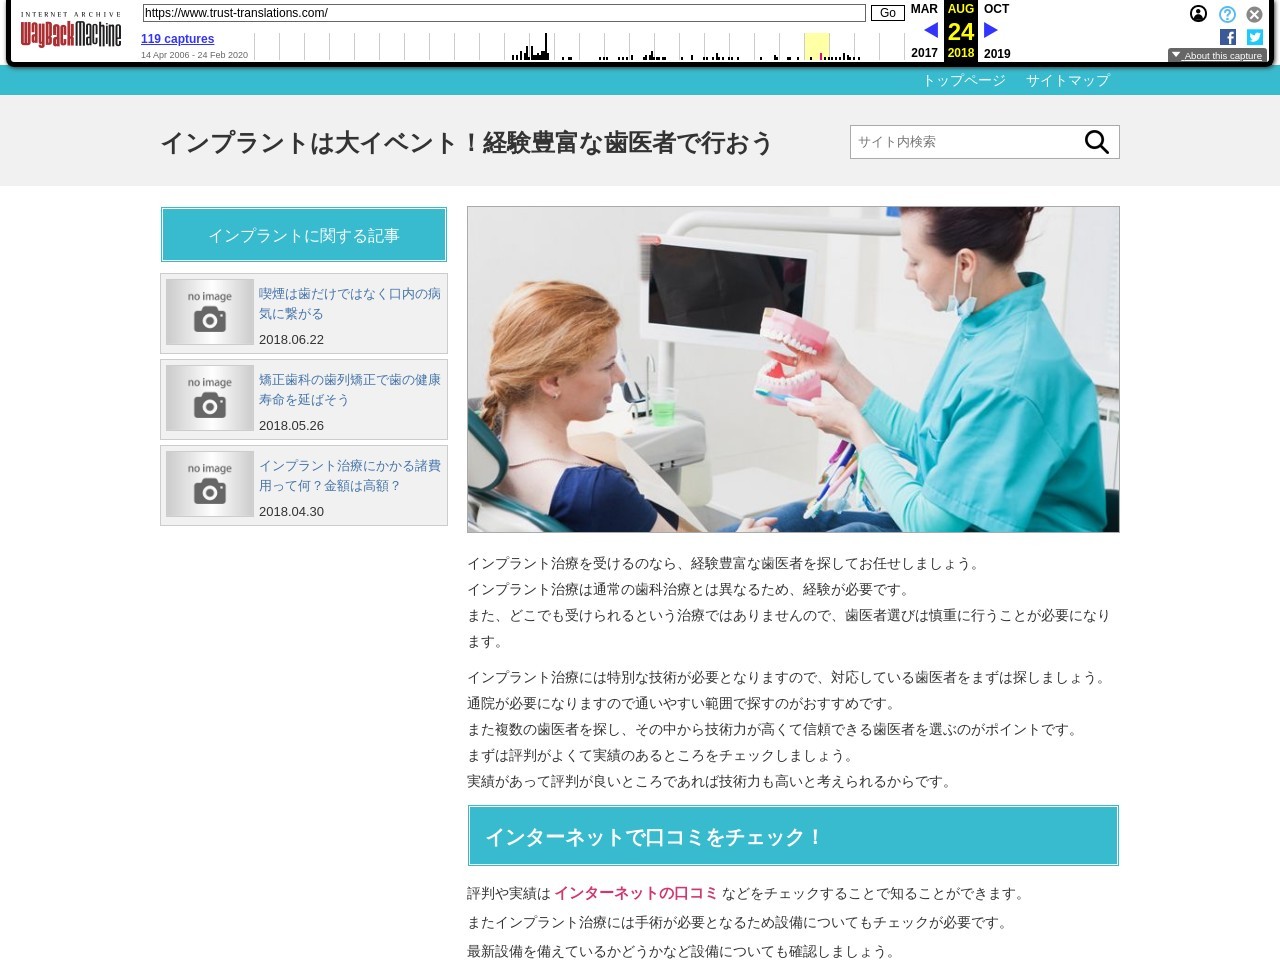Close the Wayback toolbar with X icon
This screenshot has height=960, width=1280.
click(x=1254, y=14)
